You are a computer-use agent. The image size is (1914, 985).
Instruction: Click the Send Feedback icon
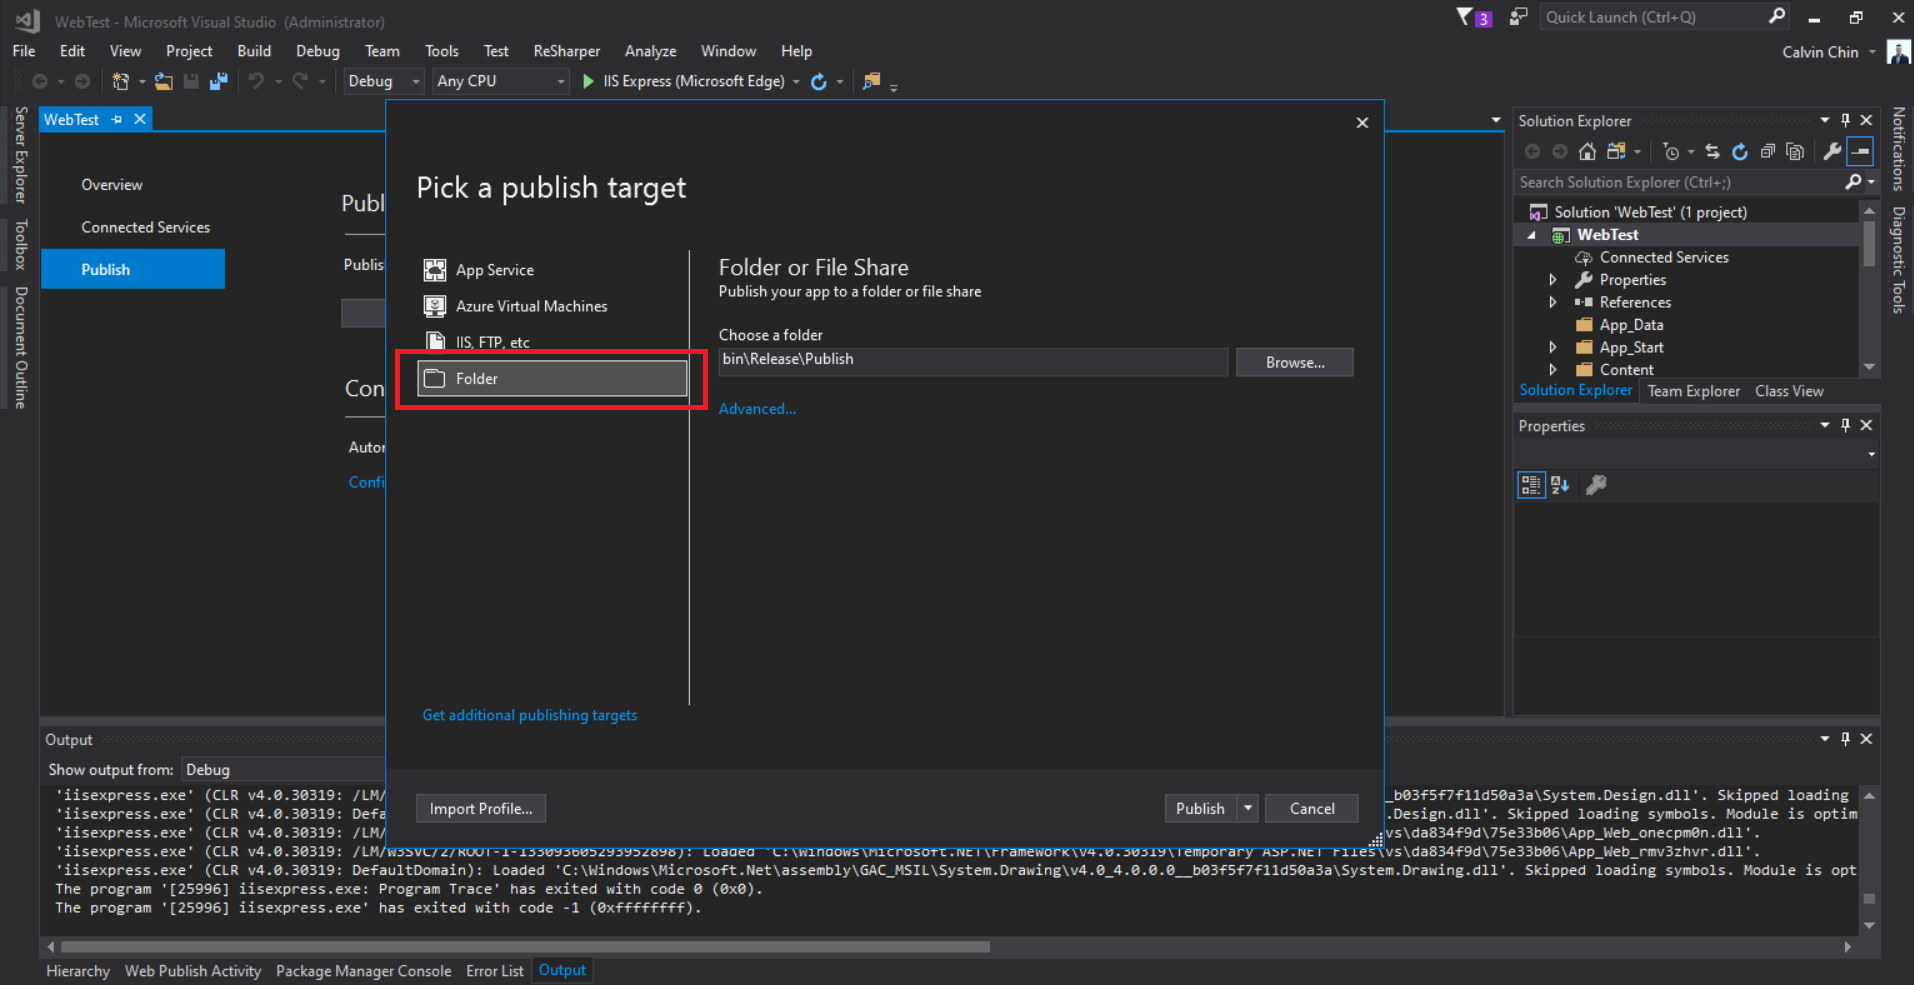(x=1519, y=17)
